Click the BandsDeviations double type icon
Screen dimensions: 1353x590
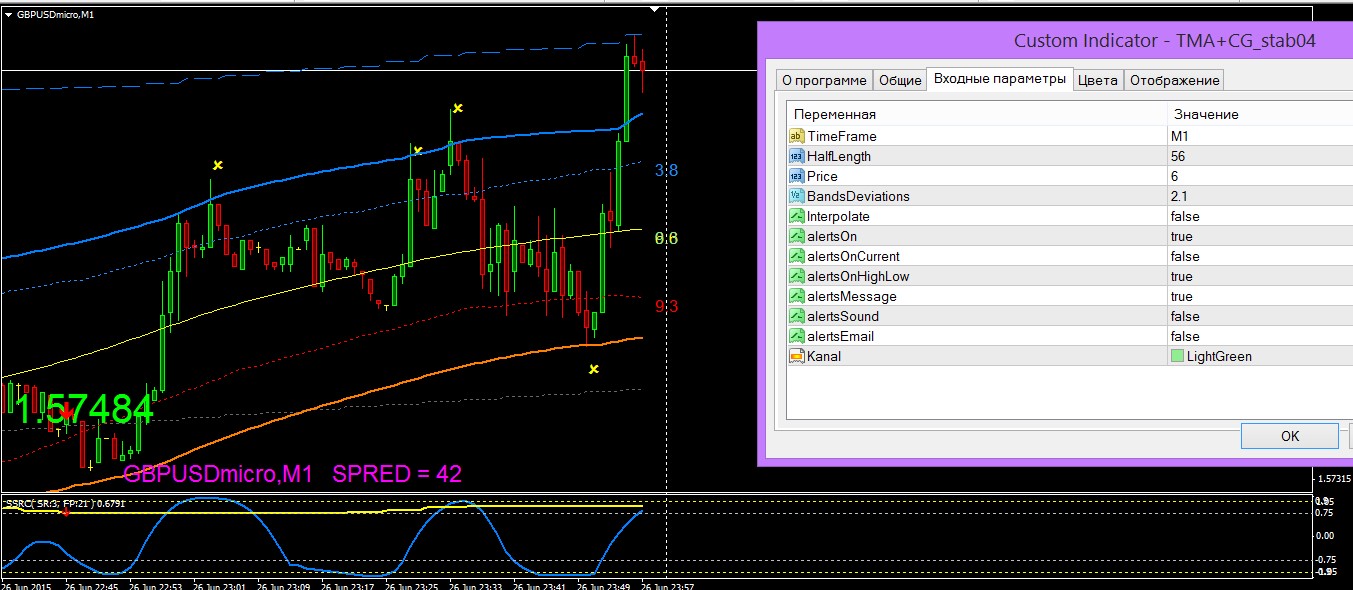tap(797, 196)
